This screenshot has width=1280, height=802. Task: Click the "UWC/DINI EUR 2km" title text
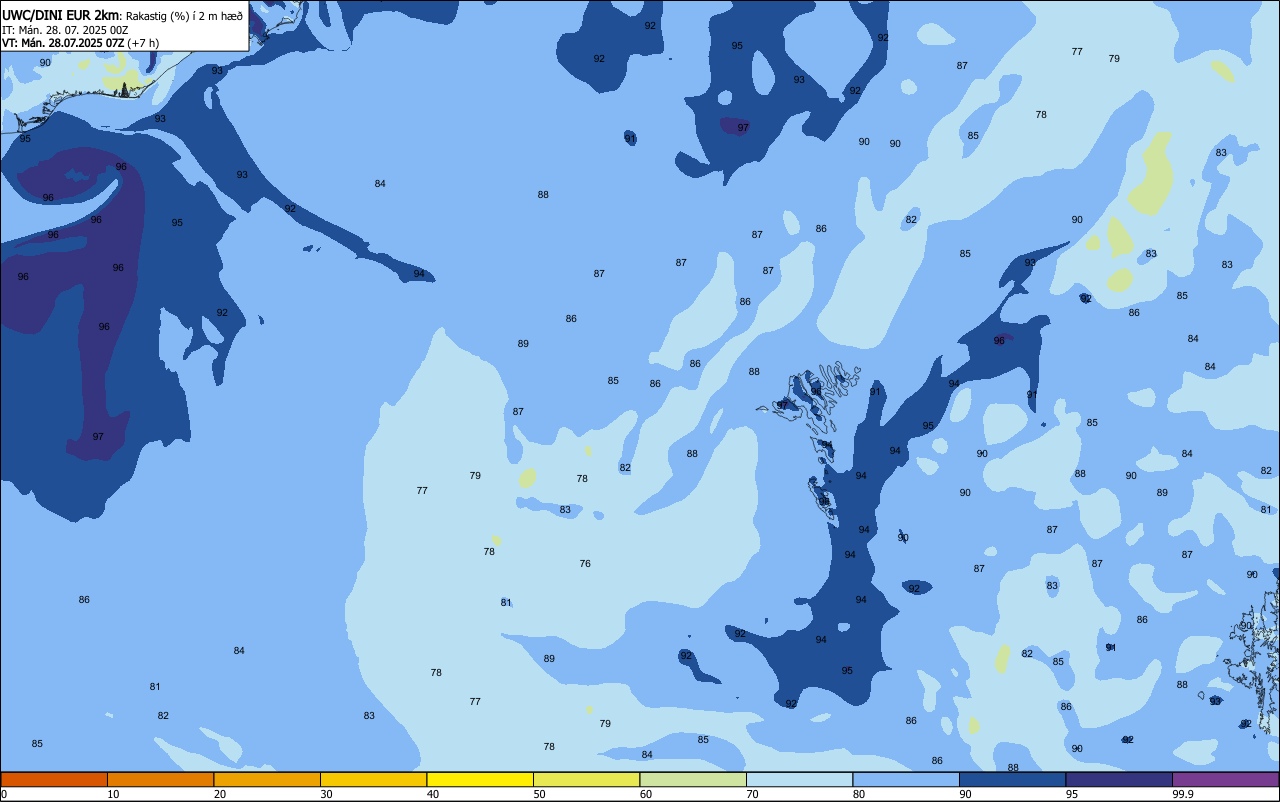61,15
